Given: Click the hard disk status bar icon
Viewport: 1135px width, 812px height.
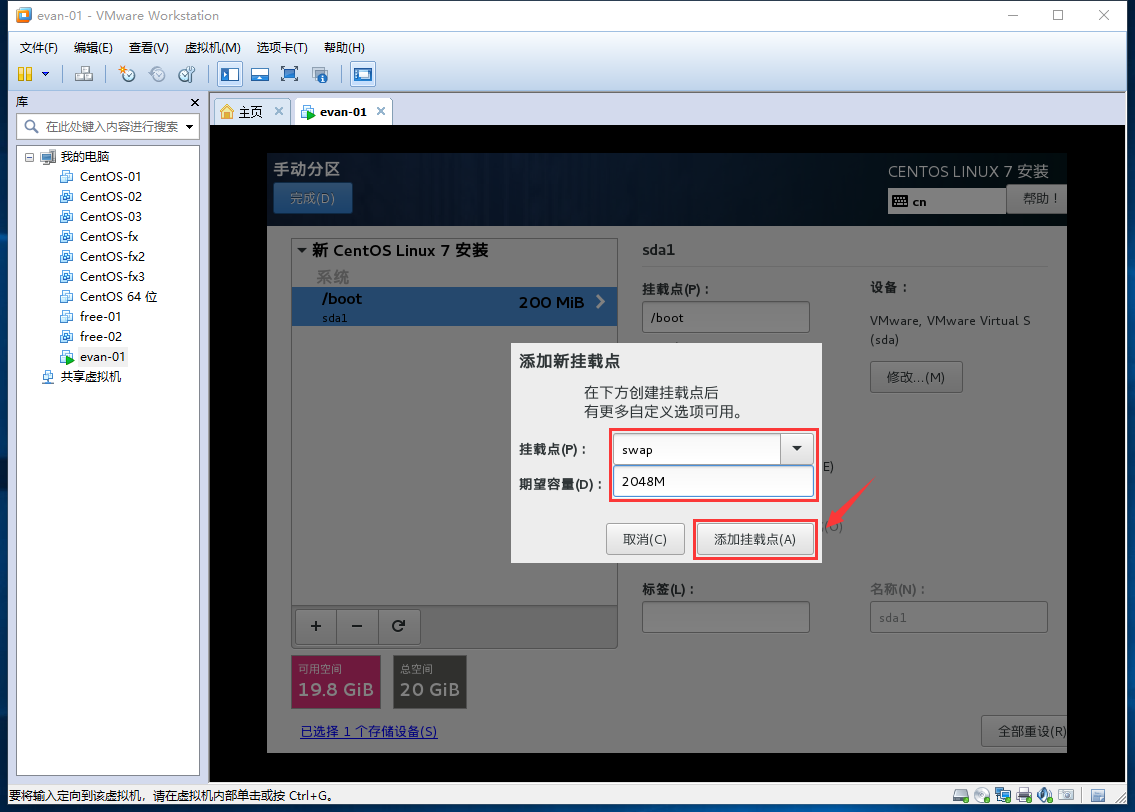Looking at the screenshot, I should pyautogui.click(x=961, y=795).
